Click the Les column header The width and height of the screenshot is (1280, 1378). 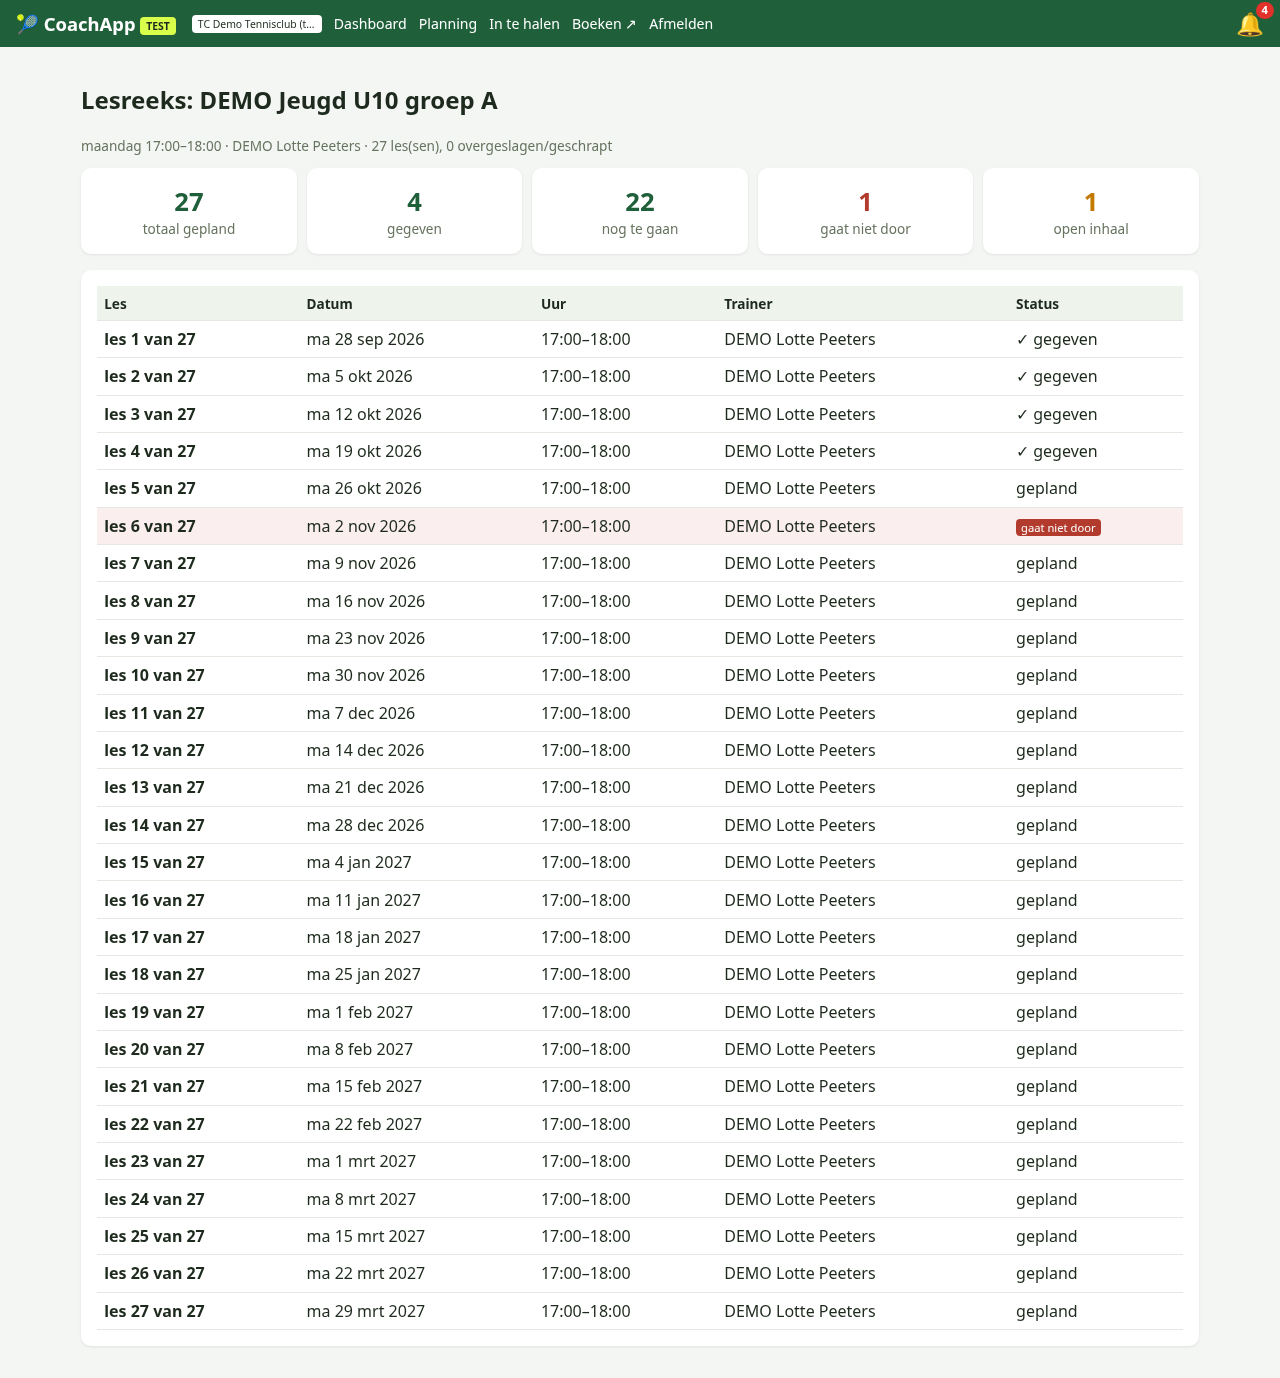tap(116, 304)
